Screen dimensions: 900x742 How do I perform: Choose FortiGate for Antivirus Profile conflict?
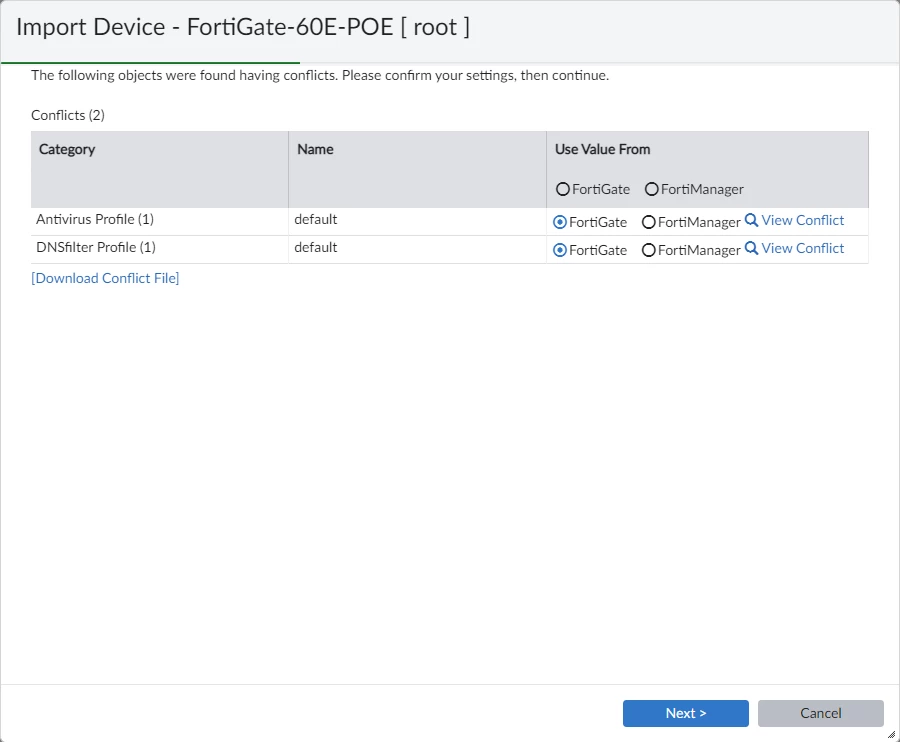coord(560,222)
